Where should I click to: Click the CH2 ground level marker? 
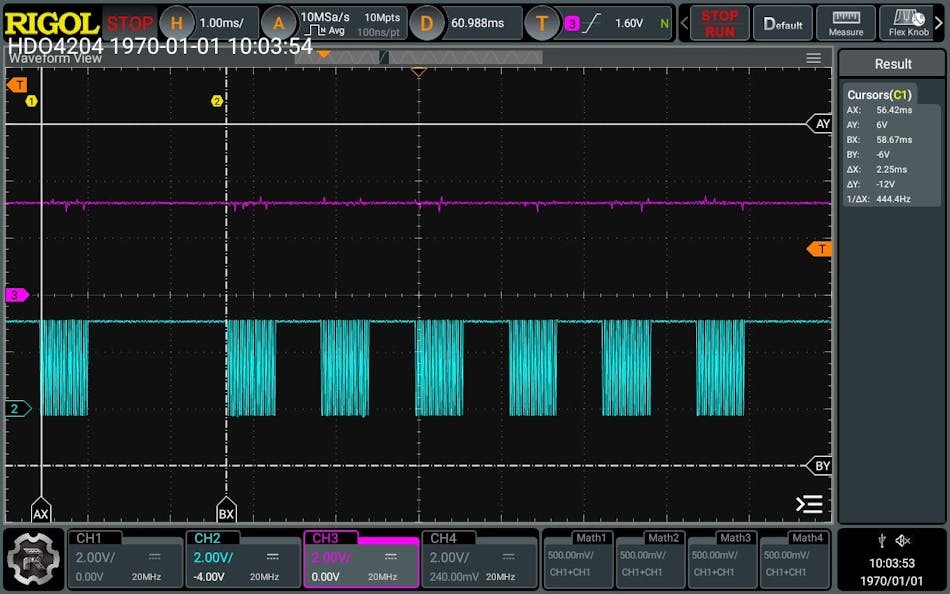[17, 408]
